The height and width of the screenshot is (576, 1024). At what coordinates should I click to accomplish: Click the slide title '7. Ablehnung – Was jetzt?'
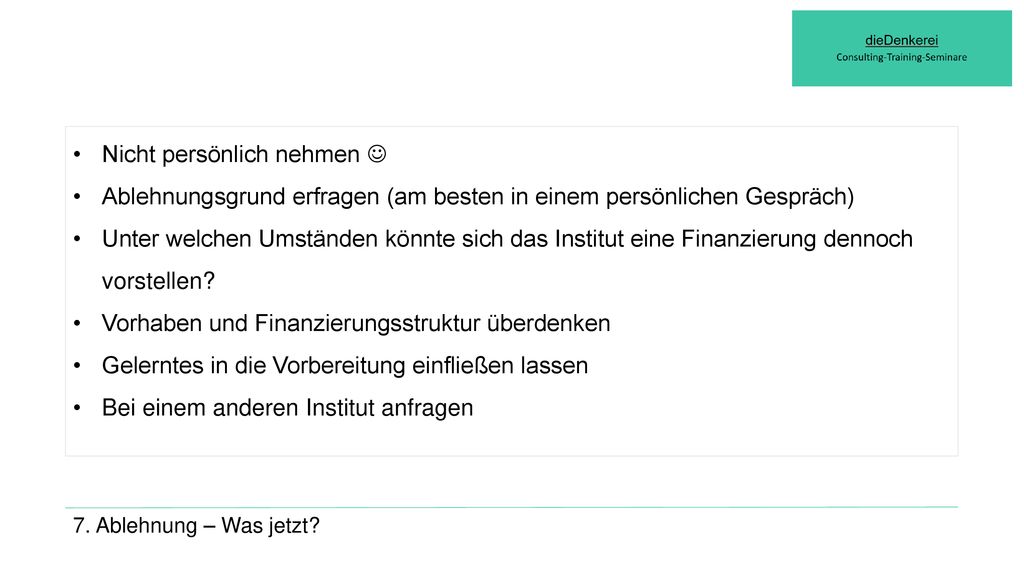(196, 526)
